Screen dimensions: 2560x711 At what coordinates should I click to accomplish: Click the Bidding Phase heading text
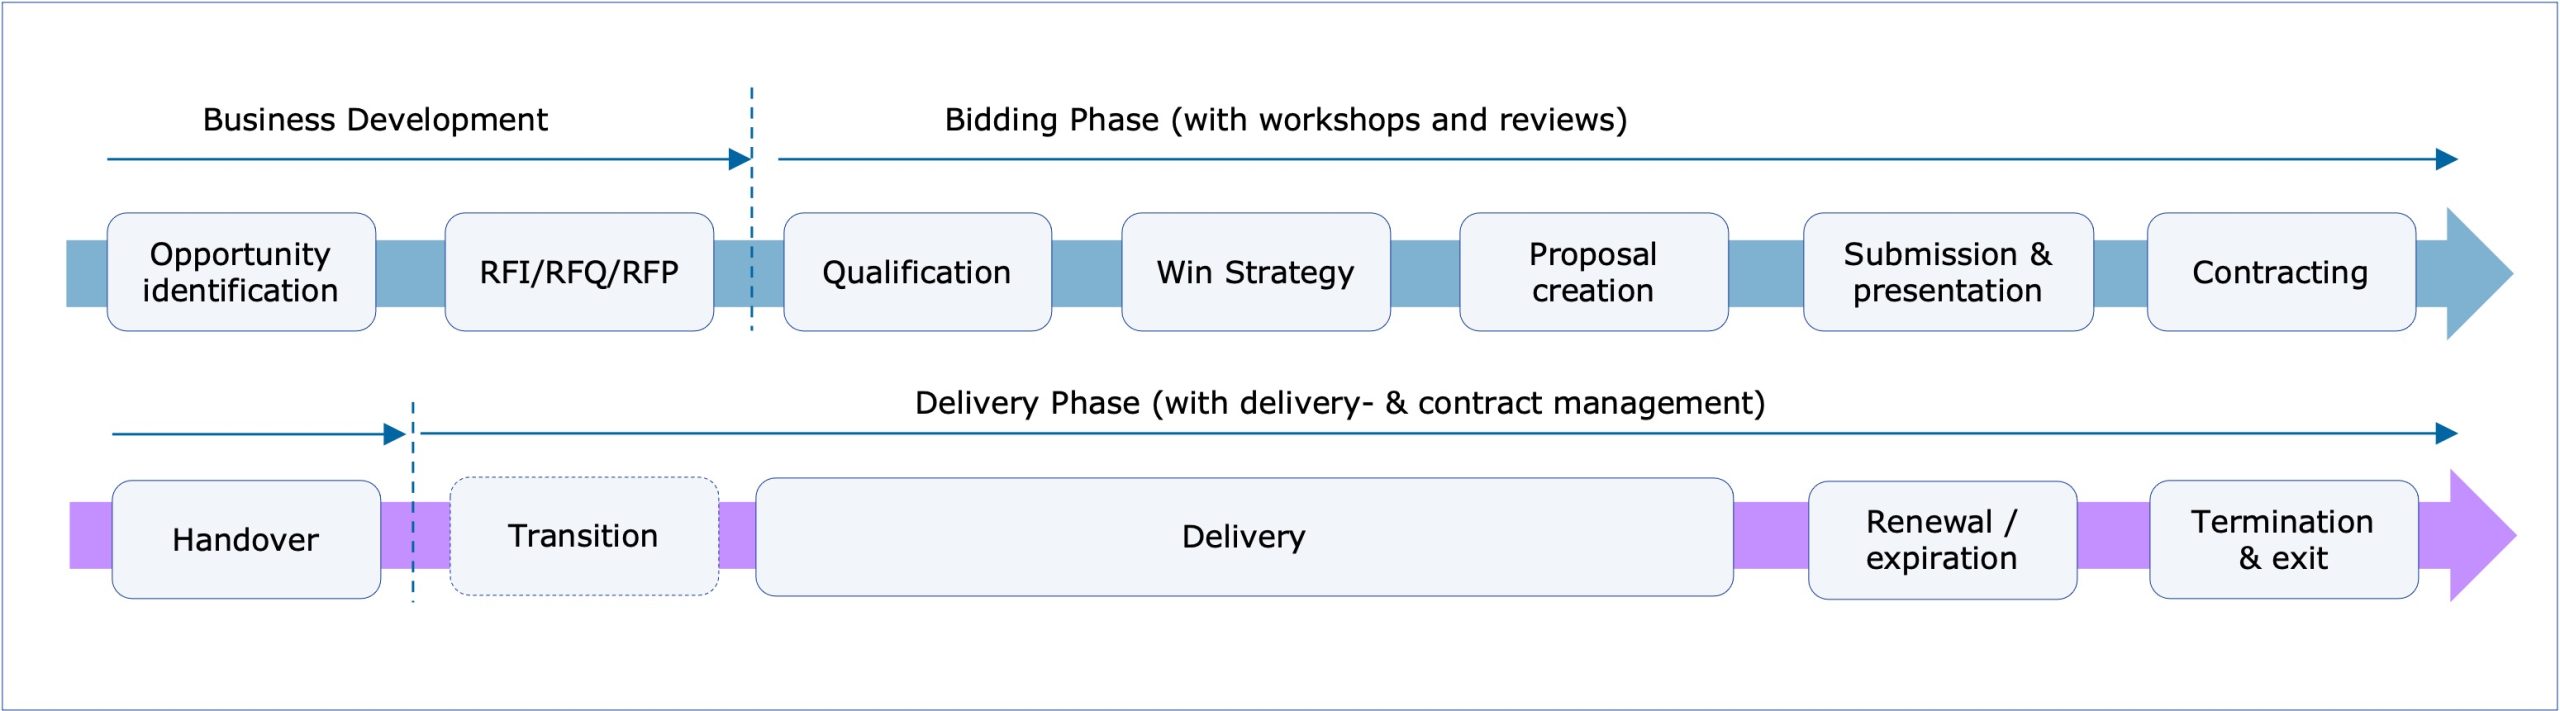click(1286, 120)
